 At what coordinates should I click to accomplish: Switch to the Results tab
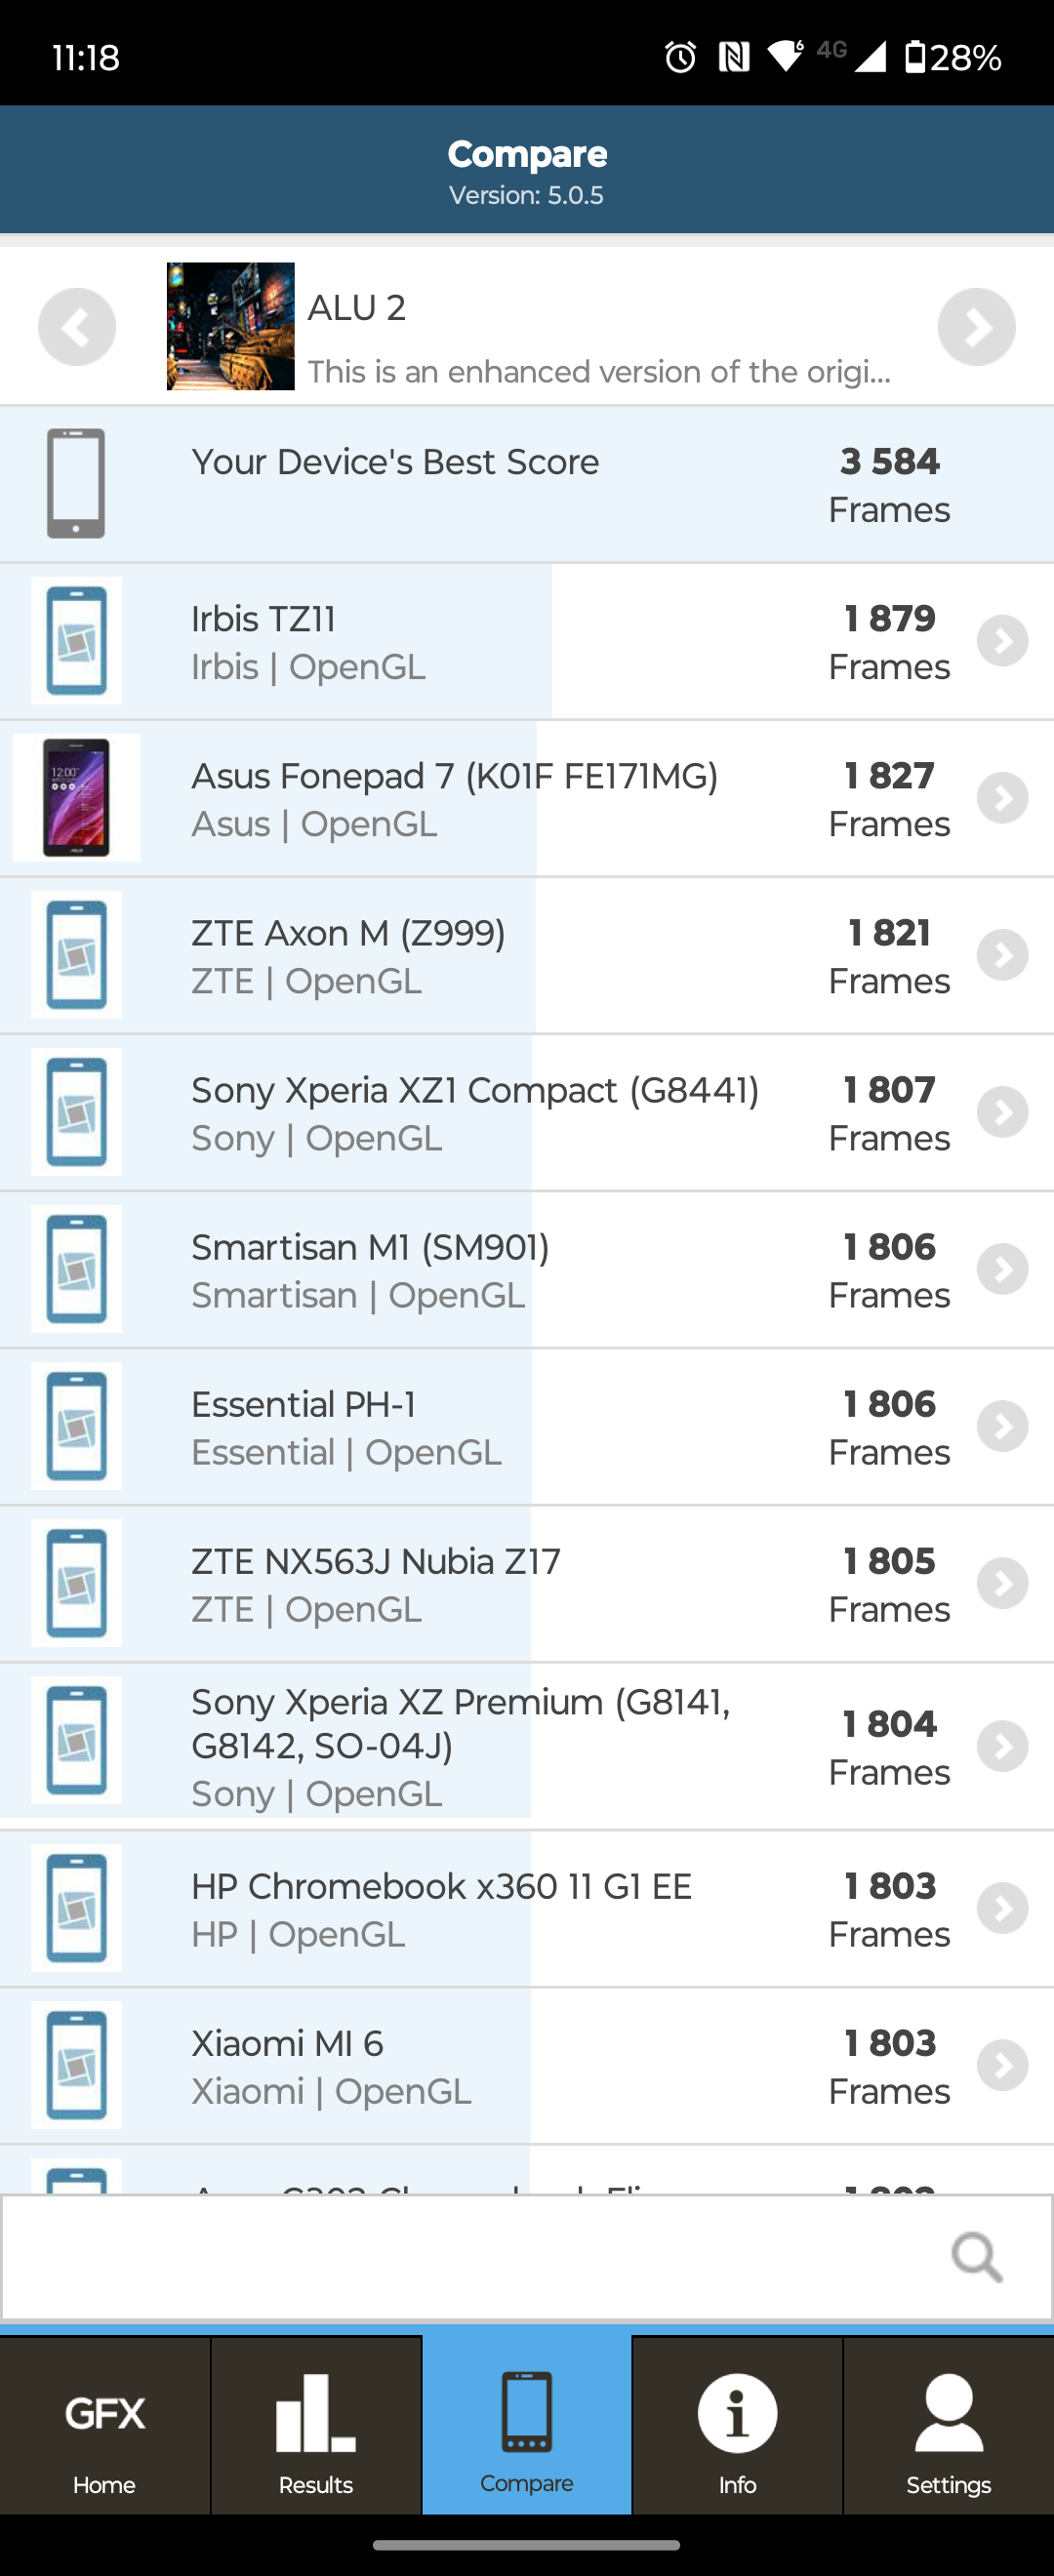tap(316, 2427)
